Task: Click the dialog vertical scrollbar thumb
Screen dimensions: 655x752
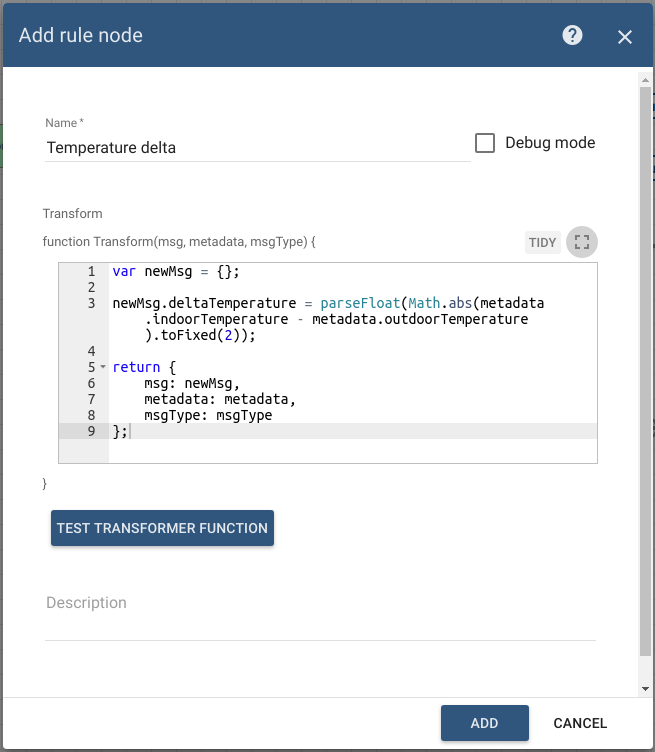Action: click(x=645, y=372)
